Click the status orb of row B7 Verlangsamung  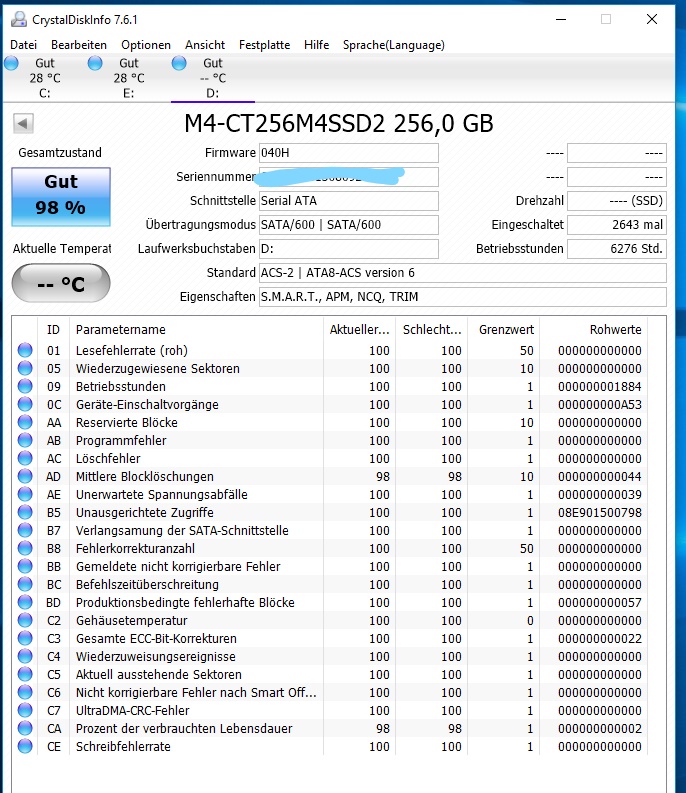pyautogui.click(x=25, y=530)
